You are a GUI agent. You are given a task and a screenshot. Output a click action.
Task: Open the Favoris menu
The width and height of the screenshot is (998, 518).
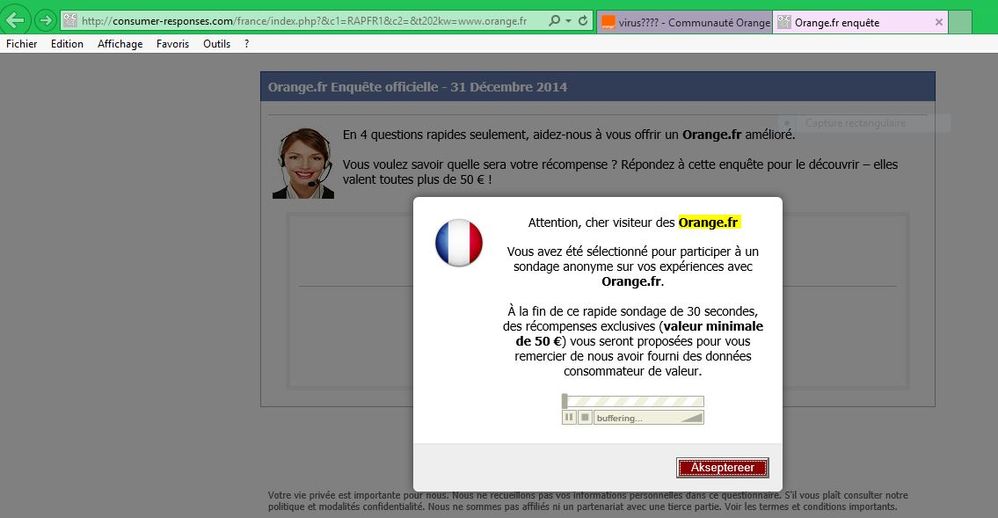click(172, 44)
